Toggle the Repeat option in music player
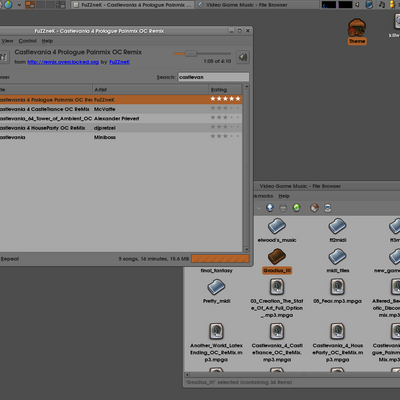400x400 pixels. [10, 259]
